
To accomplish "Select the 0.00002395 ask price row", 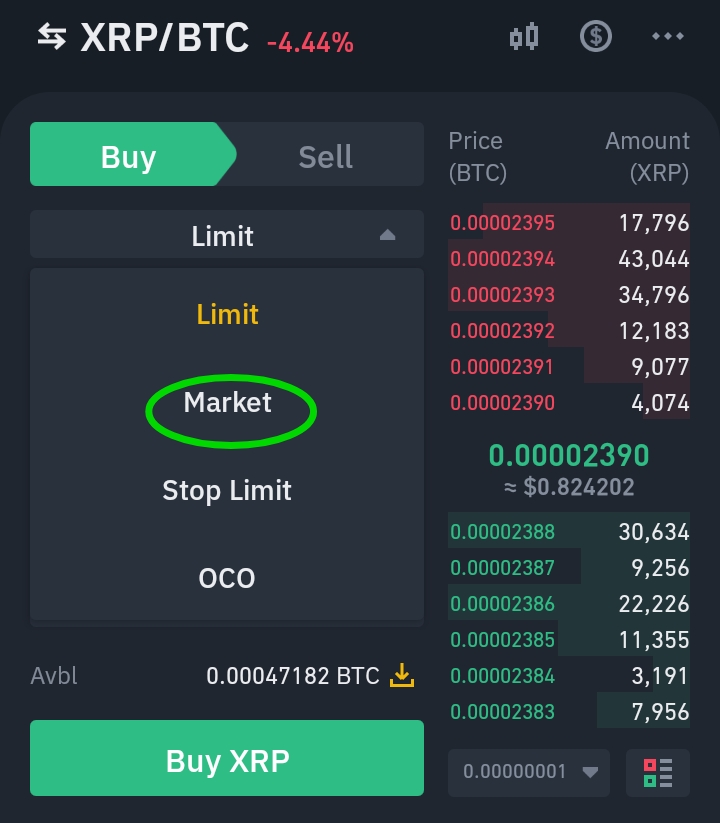I will [569, 223].
